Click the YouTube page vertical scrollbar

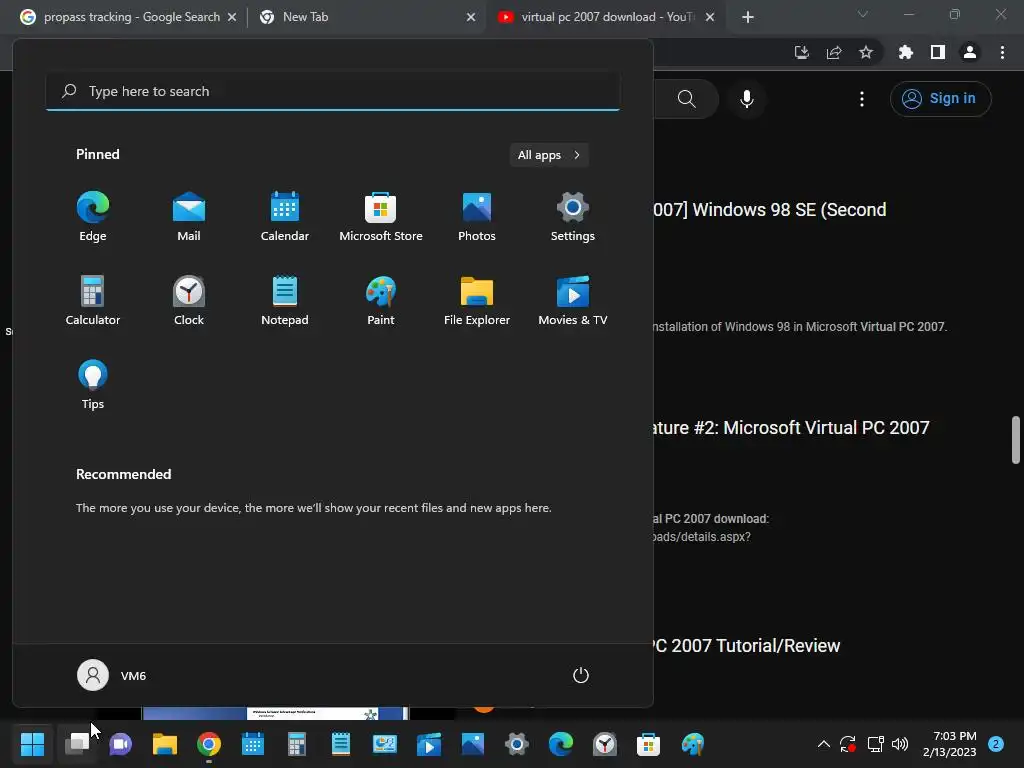coord(1016,440)
